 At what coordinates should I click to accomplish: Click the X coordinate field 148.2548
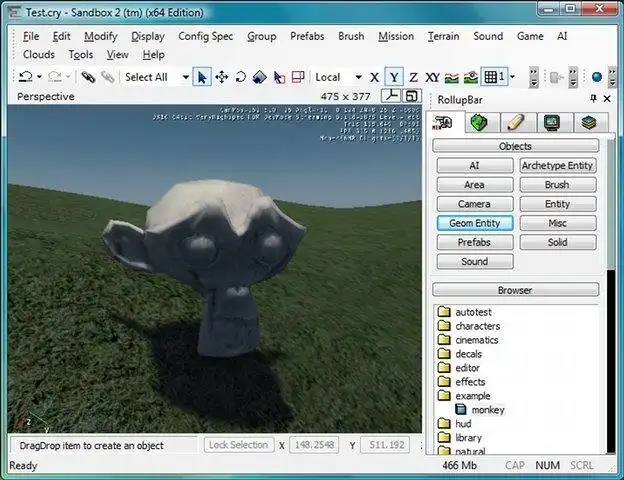[x=314, y=445]
